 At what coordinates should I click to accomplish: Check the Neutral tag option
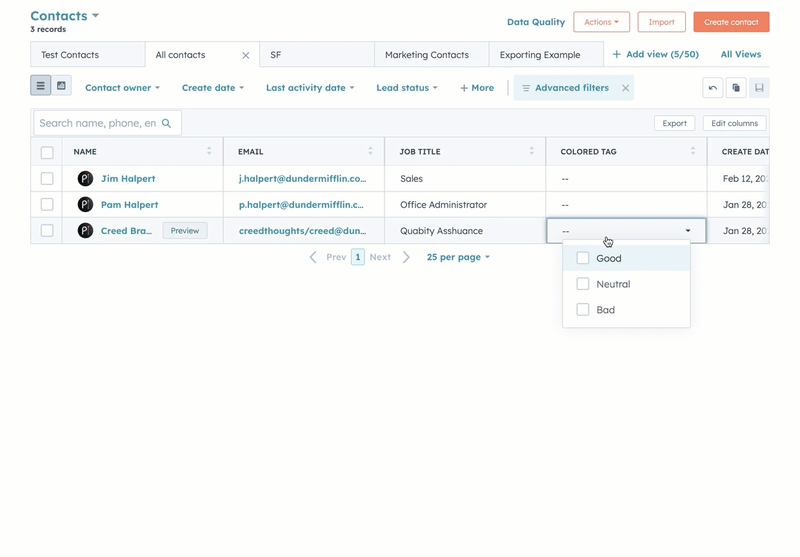[x=583, y=284]
